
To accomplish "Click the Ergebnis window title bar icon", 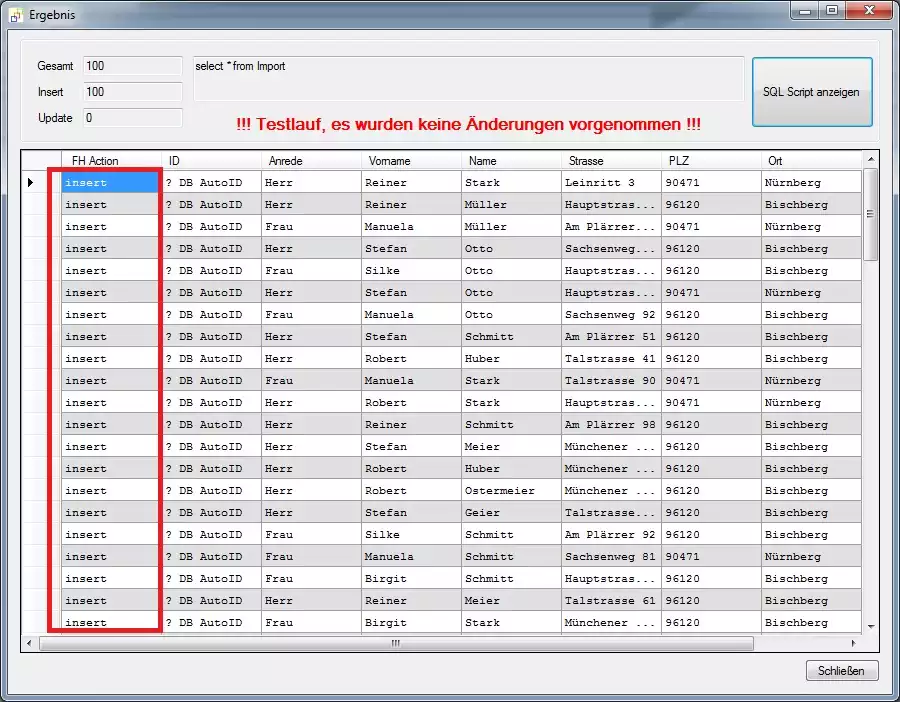I will [16, 15].
